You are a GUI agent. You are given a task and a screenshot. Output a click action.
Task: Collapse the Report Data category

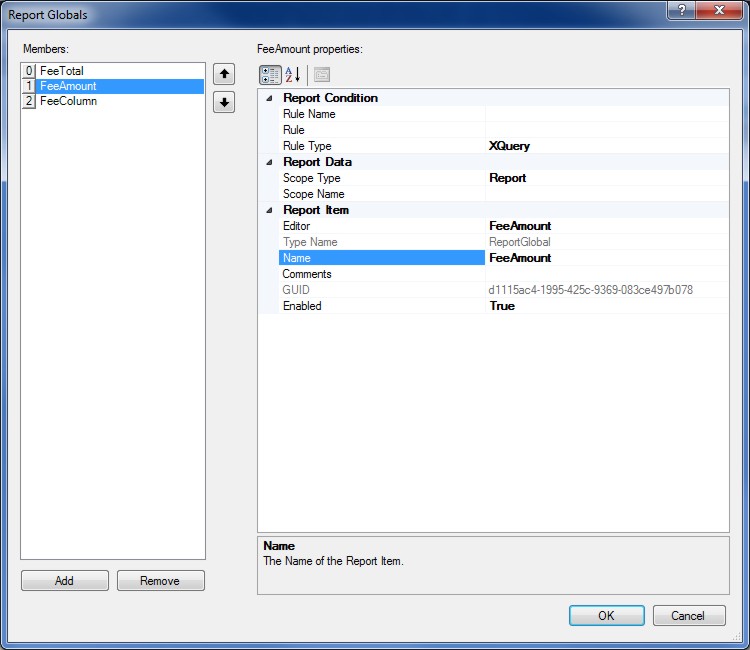pyautogui.click(x=268, y=162)
